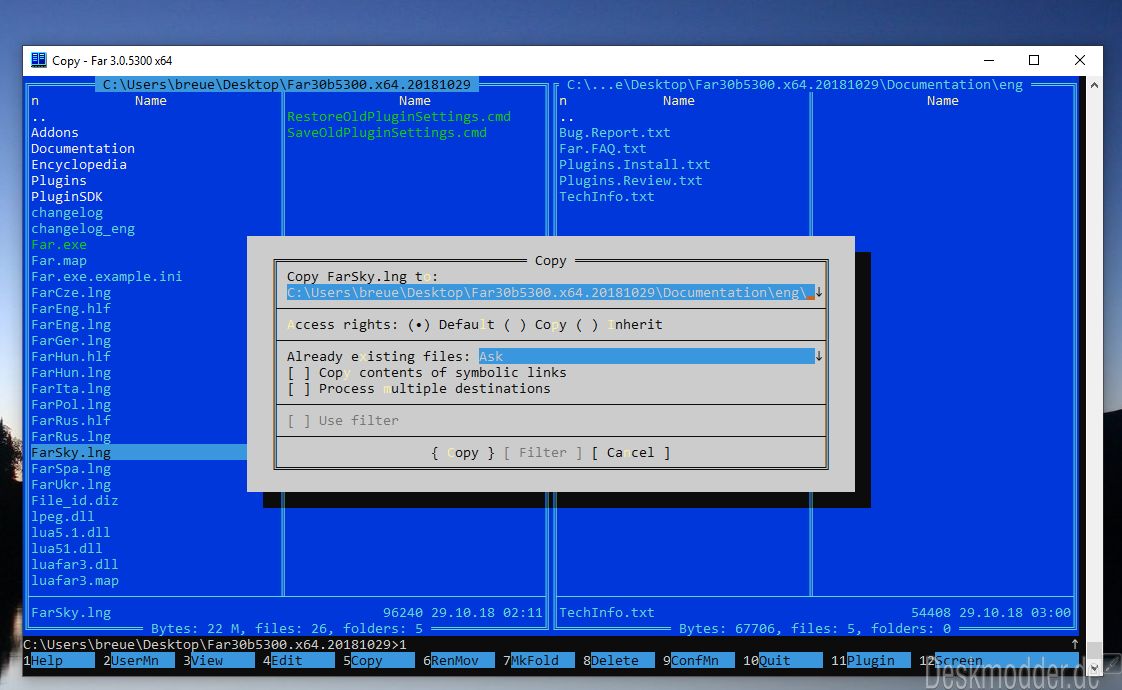
Task: Select the Encyclopedia folder in left panel
Action: pyautogui.click(x=79, y=165)
